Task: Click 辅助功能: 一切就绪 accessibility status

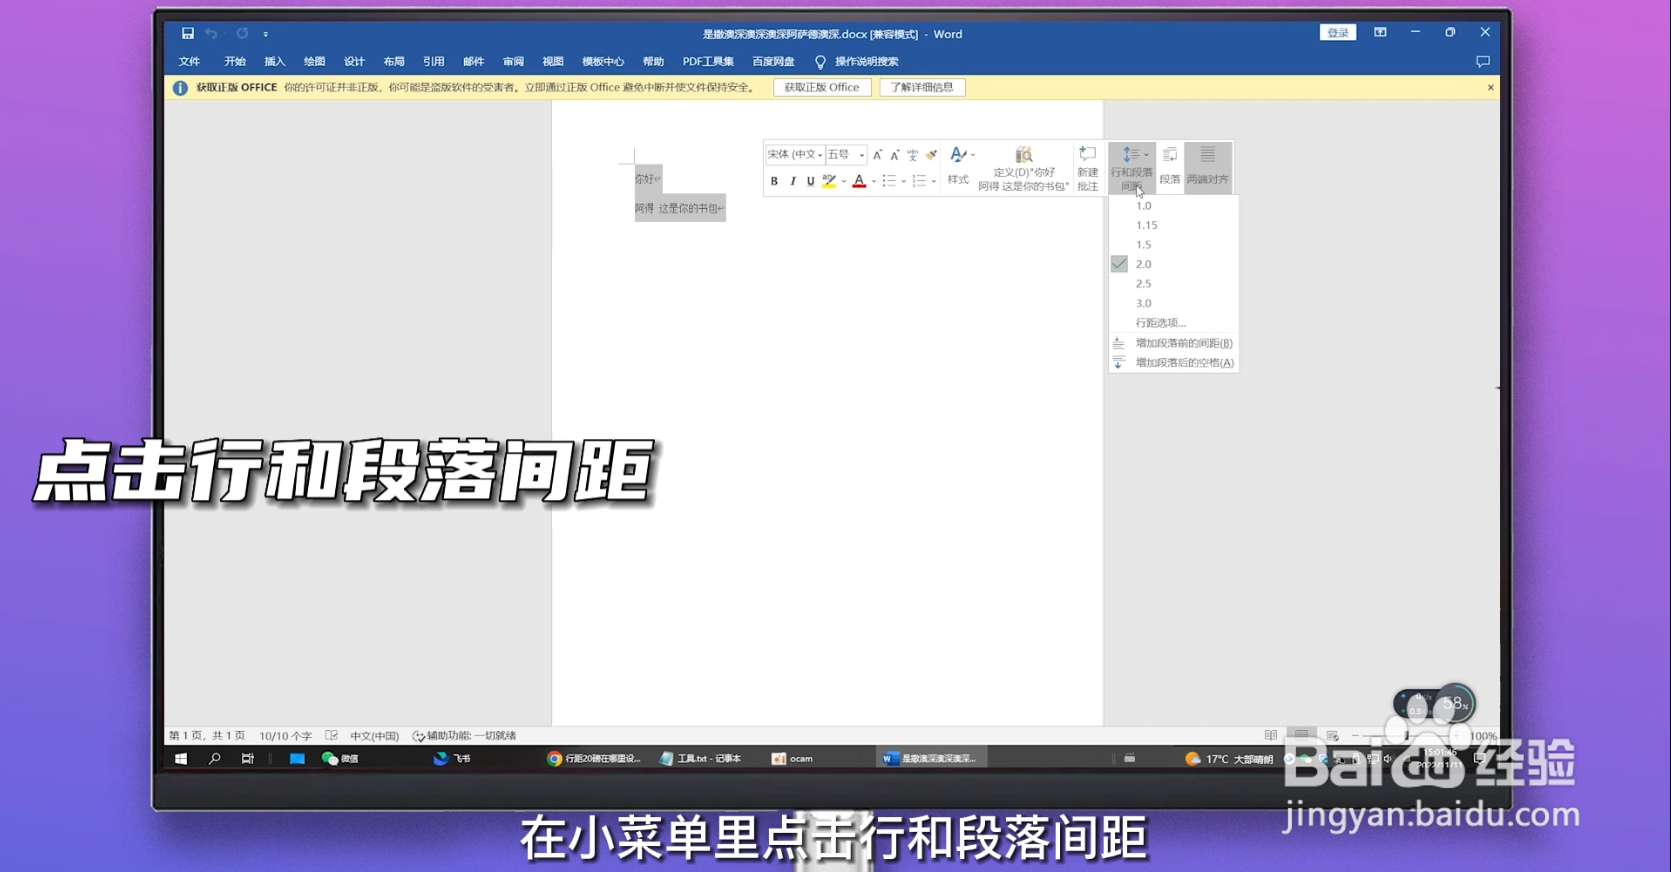Action: tap(464, 736)
